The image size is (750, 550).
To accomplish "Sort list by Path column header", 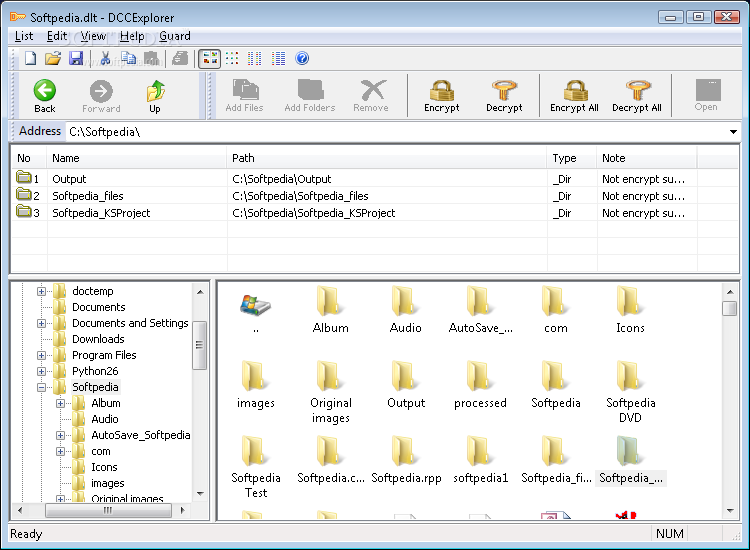I will pos(386,158).
